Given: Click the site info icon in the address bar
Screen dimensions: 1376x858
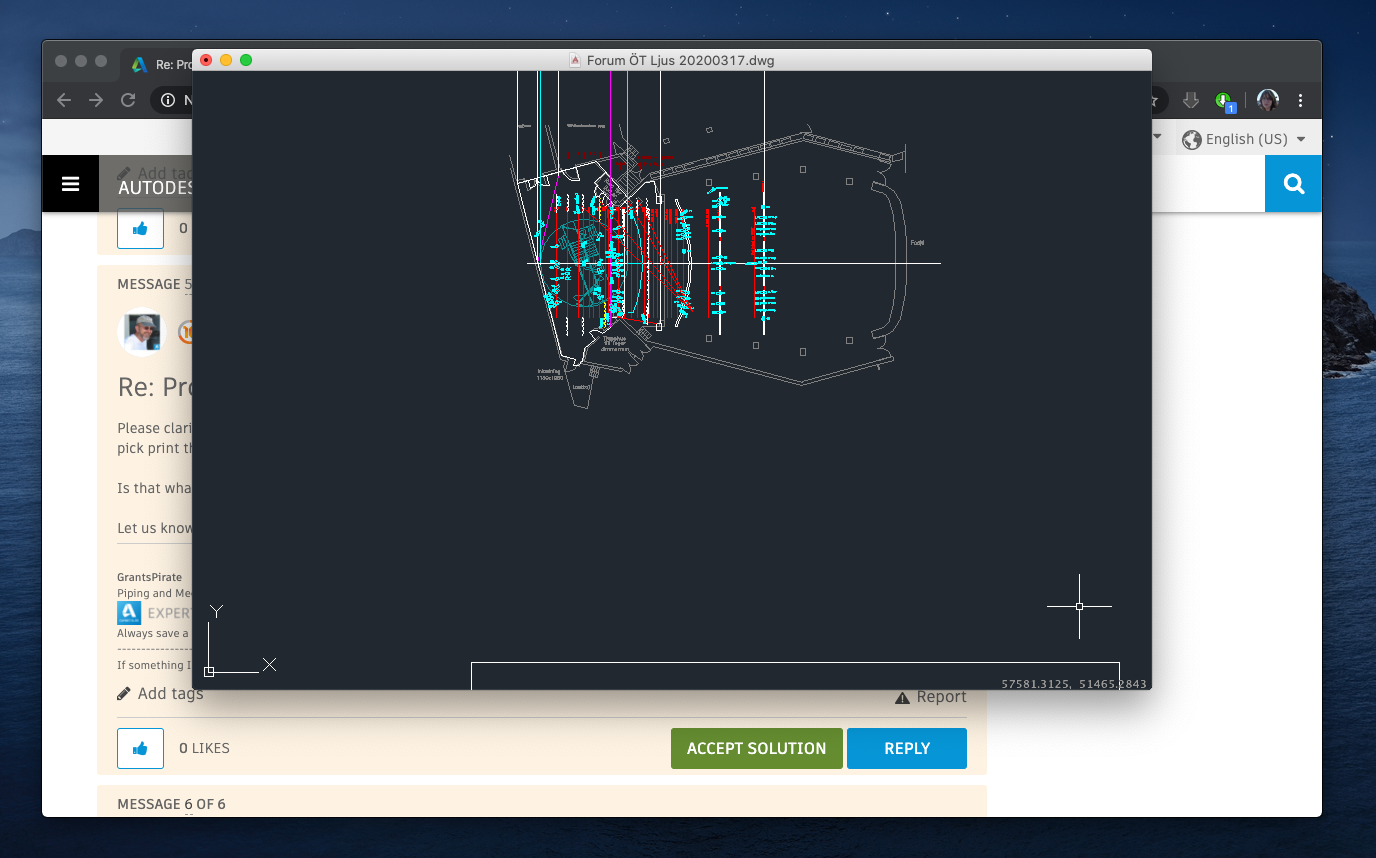Looking at the screenshot, I should 168,100.
